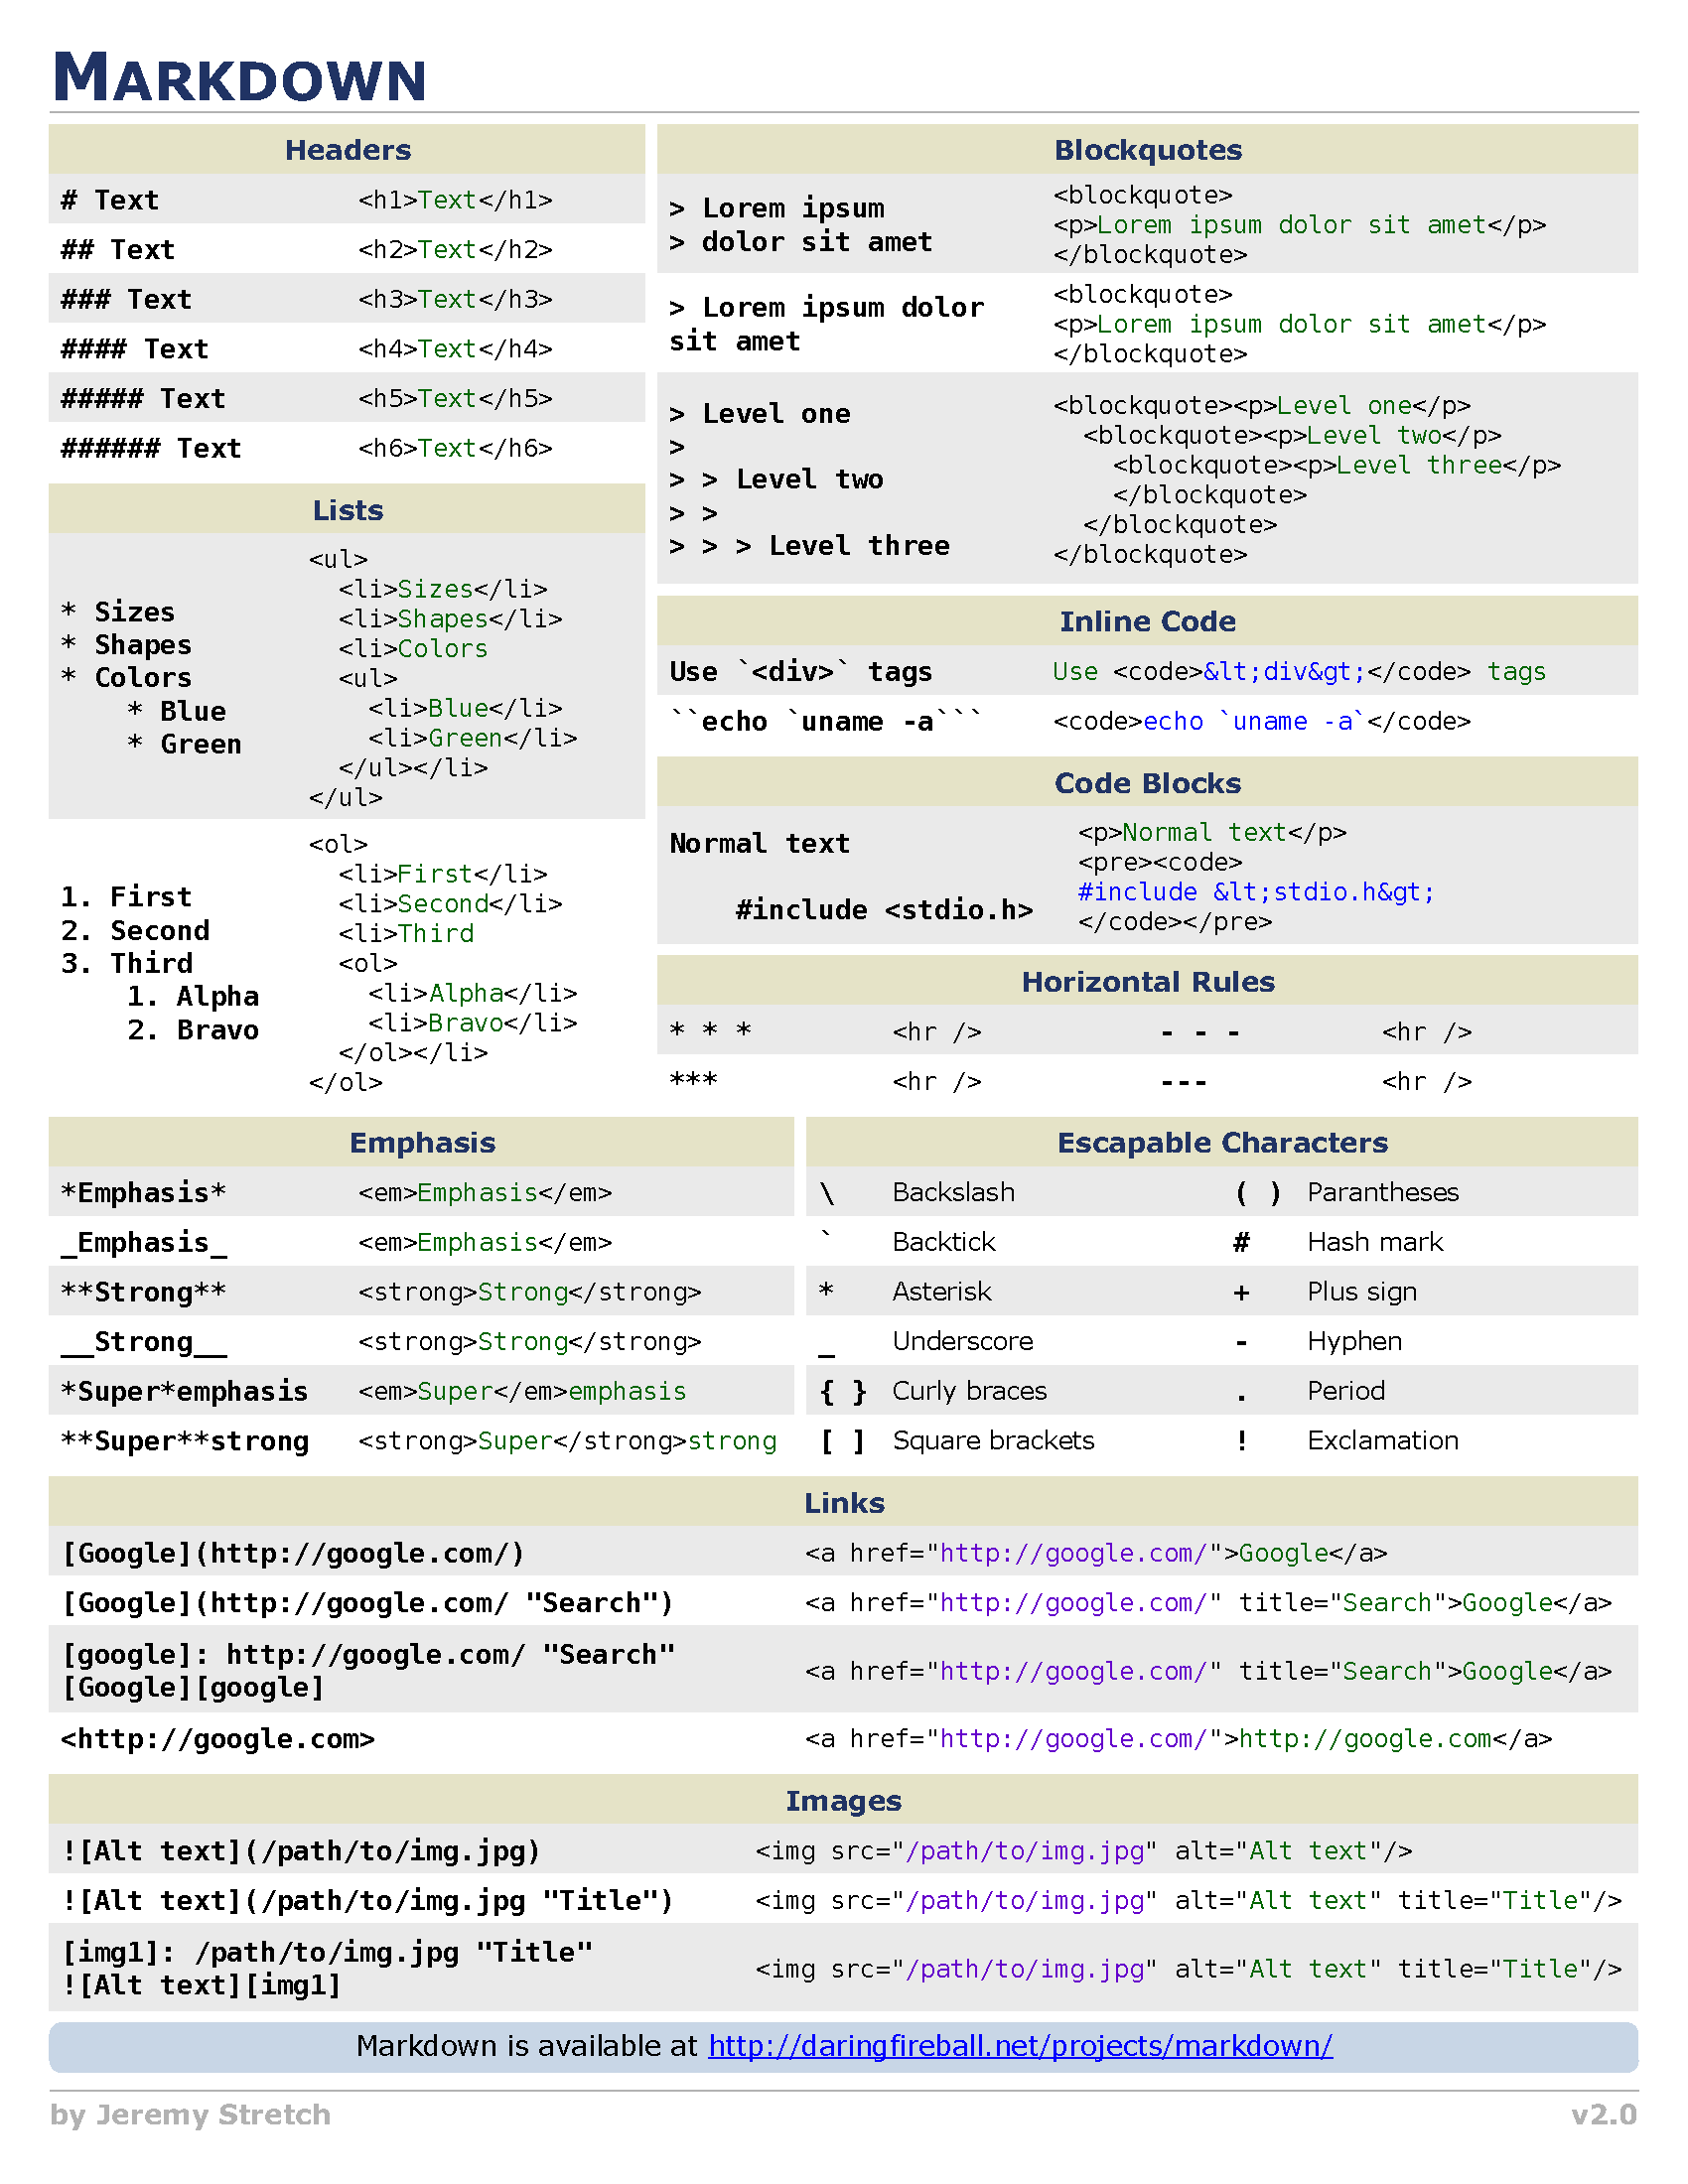Click the Plus sign entry
1688x2184 pixels.
point(1362,1292)
